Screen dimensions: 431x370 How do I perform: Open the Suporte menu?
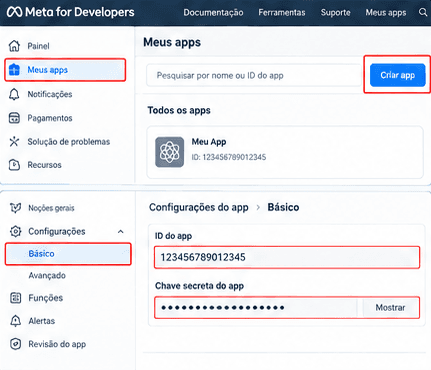click(x=335, y=13)
